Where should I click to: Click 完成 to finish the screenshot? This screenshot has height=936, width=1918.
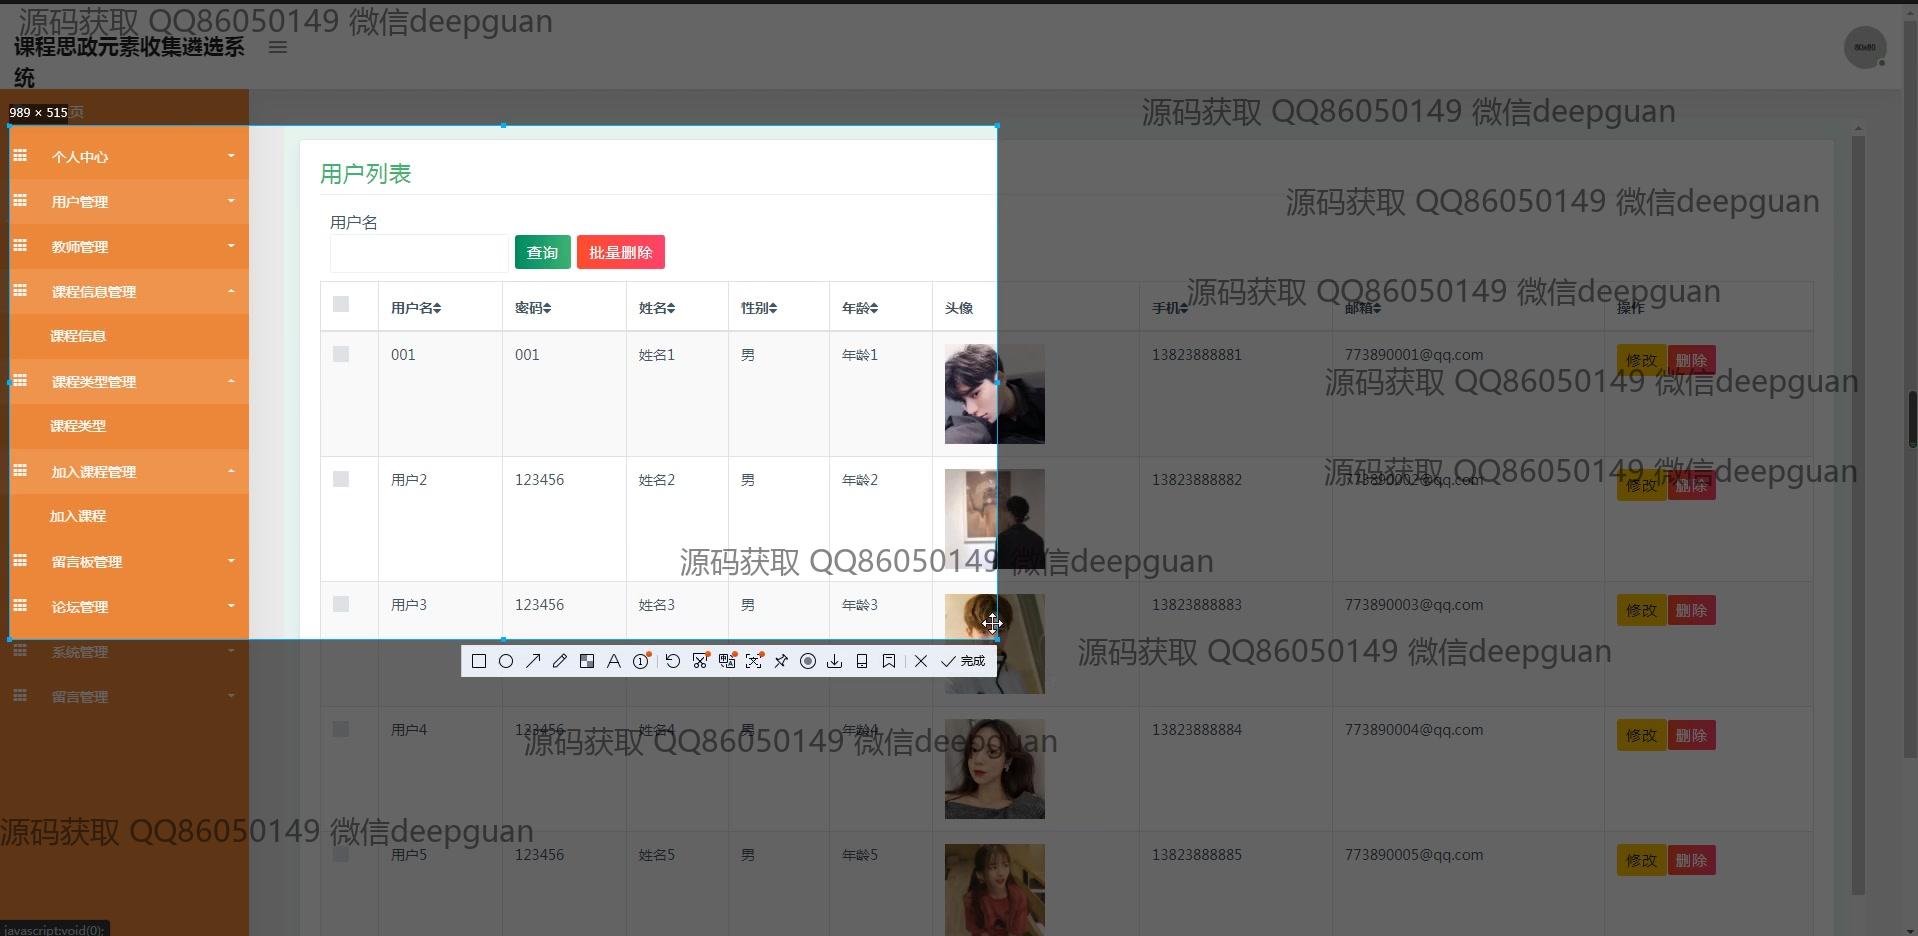[x=964, y=661]
